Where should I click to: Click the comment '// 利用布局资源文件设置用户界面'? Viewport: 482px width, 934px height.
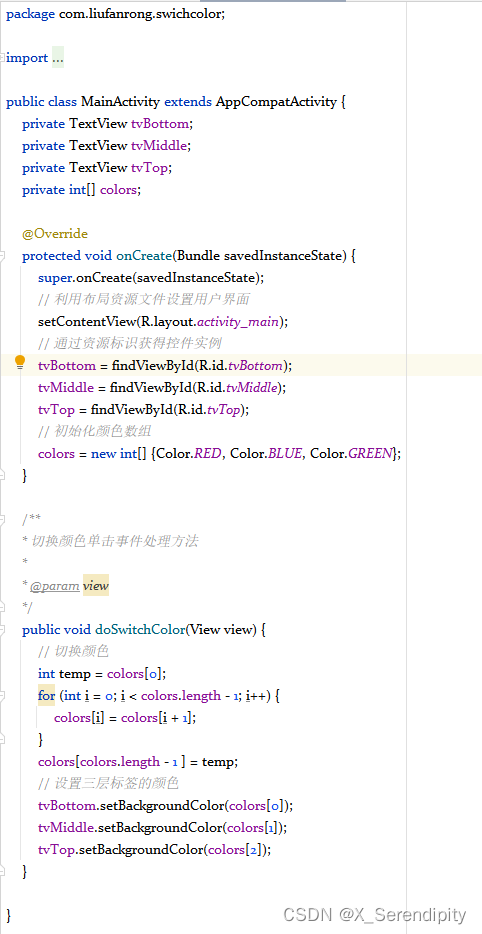[x=144, y=300]
